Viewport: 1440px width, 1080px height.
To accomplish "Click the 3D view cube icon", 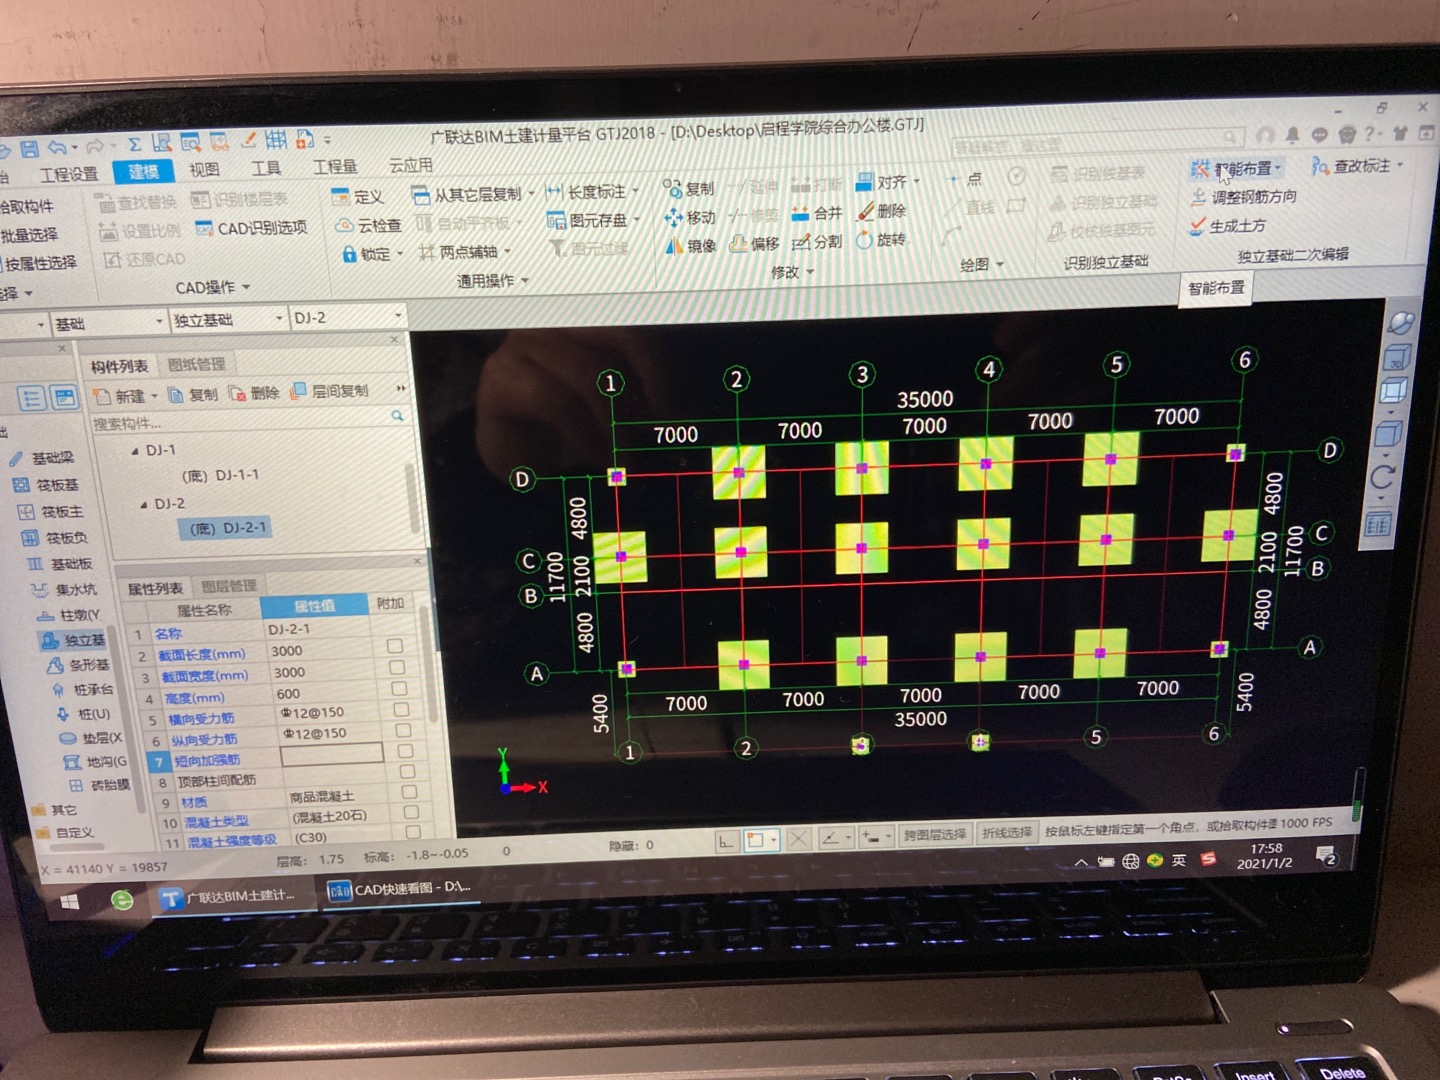I will [x=1396, y=357].
